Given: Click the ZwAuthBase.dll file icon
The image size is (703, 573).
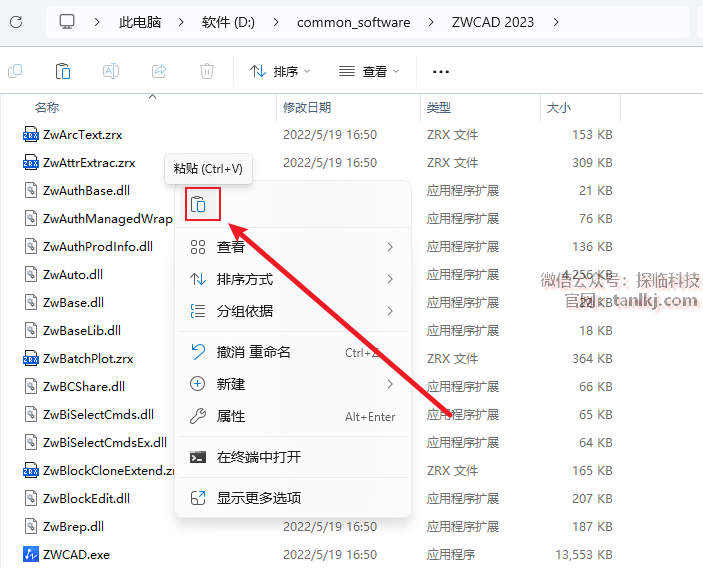Looking at the screenshot, I should tap(30, 191).
